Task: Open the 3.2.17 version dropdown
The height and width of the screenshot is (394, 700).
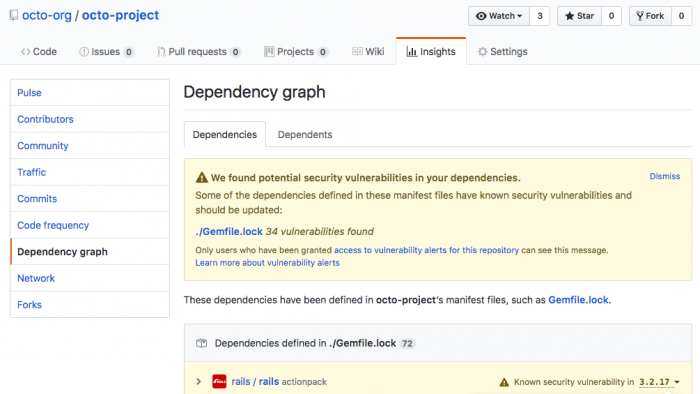Action: pos(659,382)
